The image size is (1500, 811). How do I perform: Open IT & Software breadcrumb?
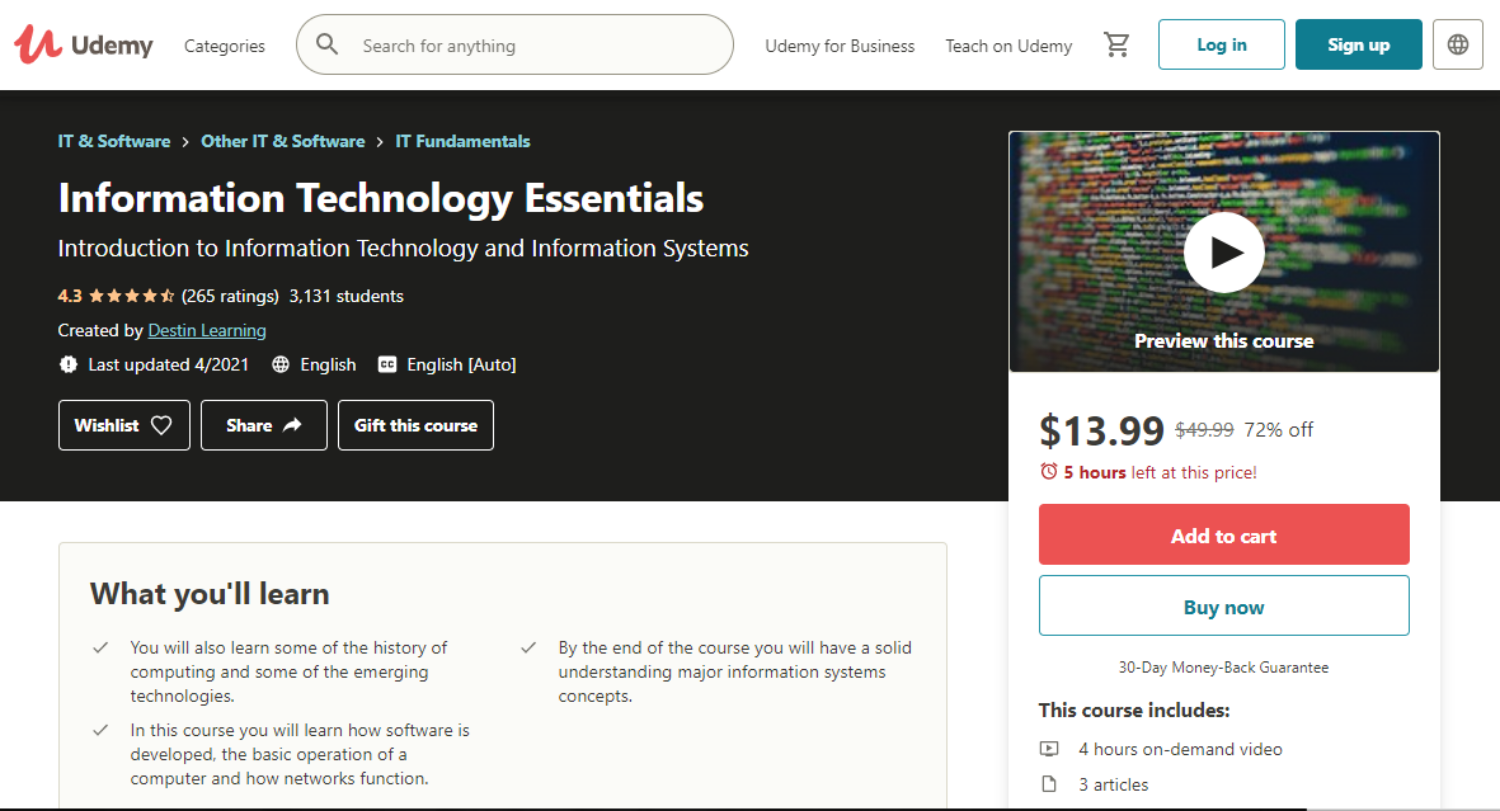click(x=114, y=141)
